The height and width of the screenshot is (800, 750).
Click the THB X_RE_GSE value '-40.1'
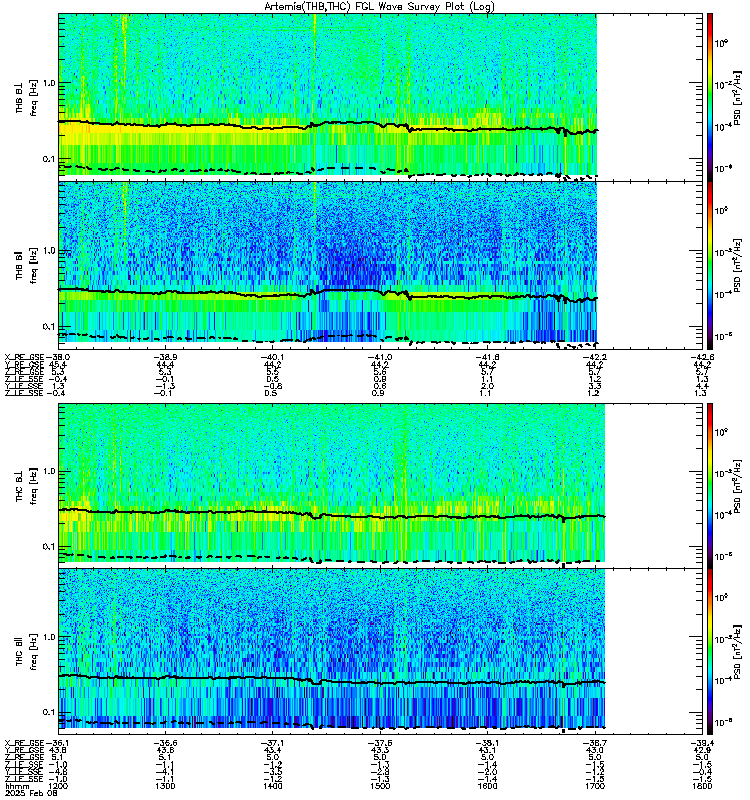coord(273,357)
